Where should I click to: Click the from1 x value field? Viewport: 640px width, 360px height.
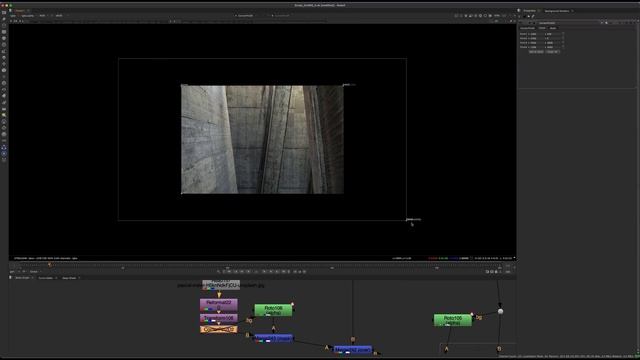[537, 34]
